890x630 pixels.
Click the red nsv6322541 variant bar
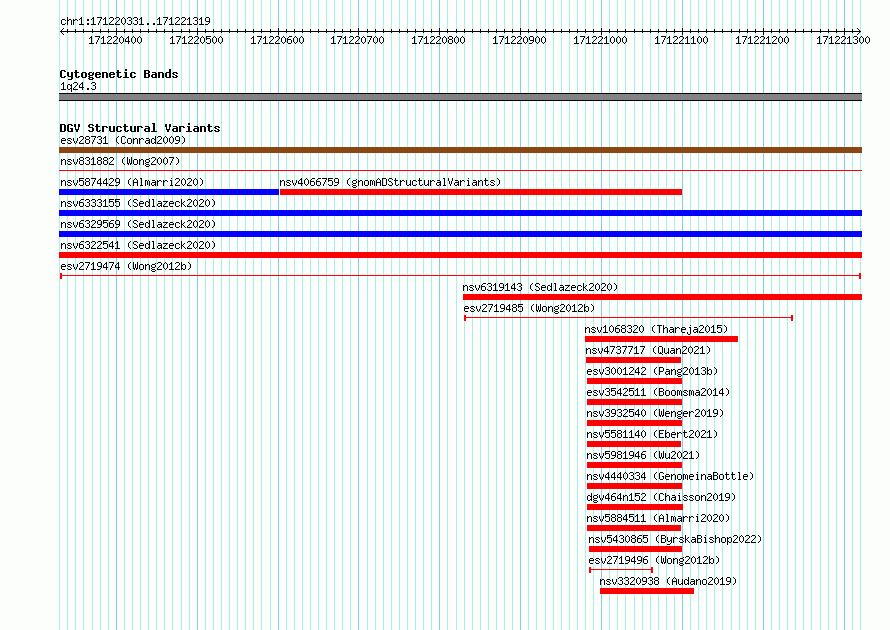460,255
